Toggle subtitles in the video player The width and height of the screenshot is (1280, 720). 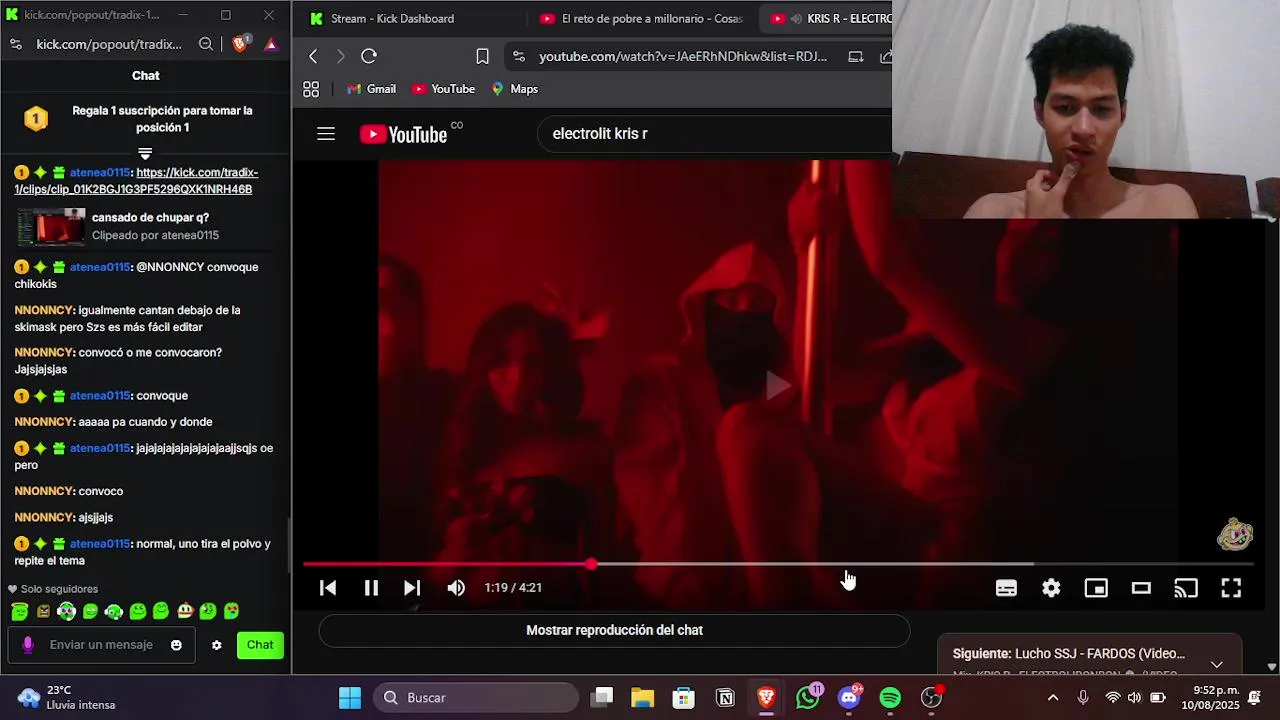pyautogui.click(x=1006, y=588)
